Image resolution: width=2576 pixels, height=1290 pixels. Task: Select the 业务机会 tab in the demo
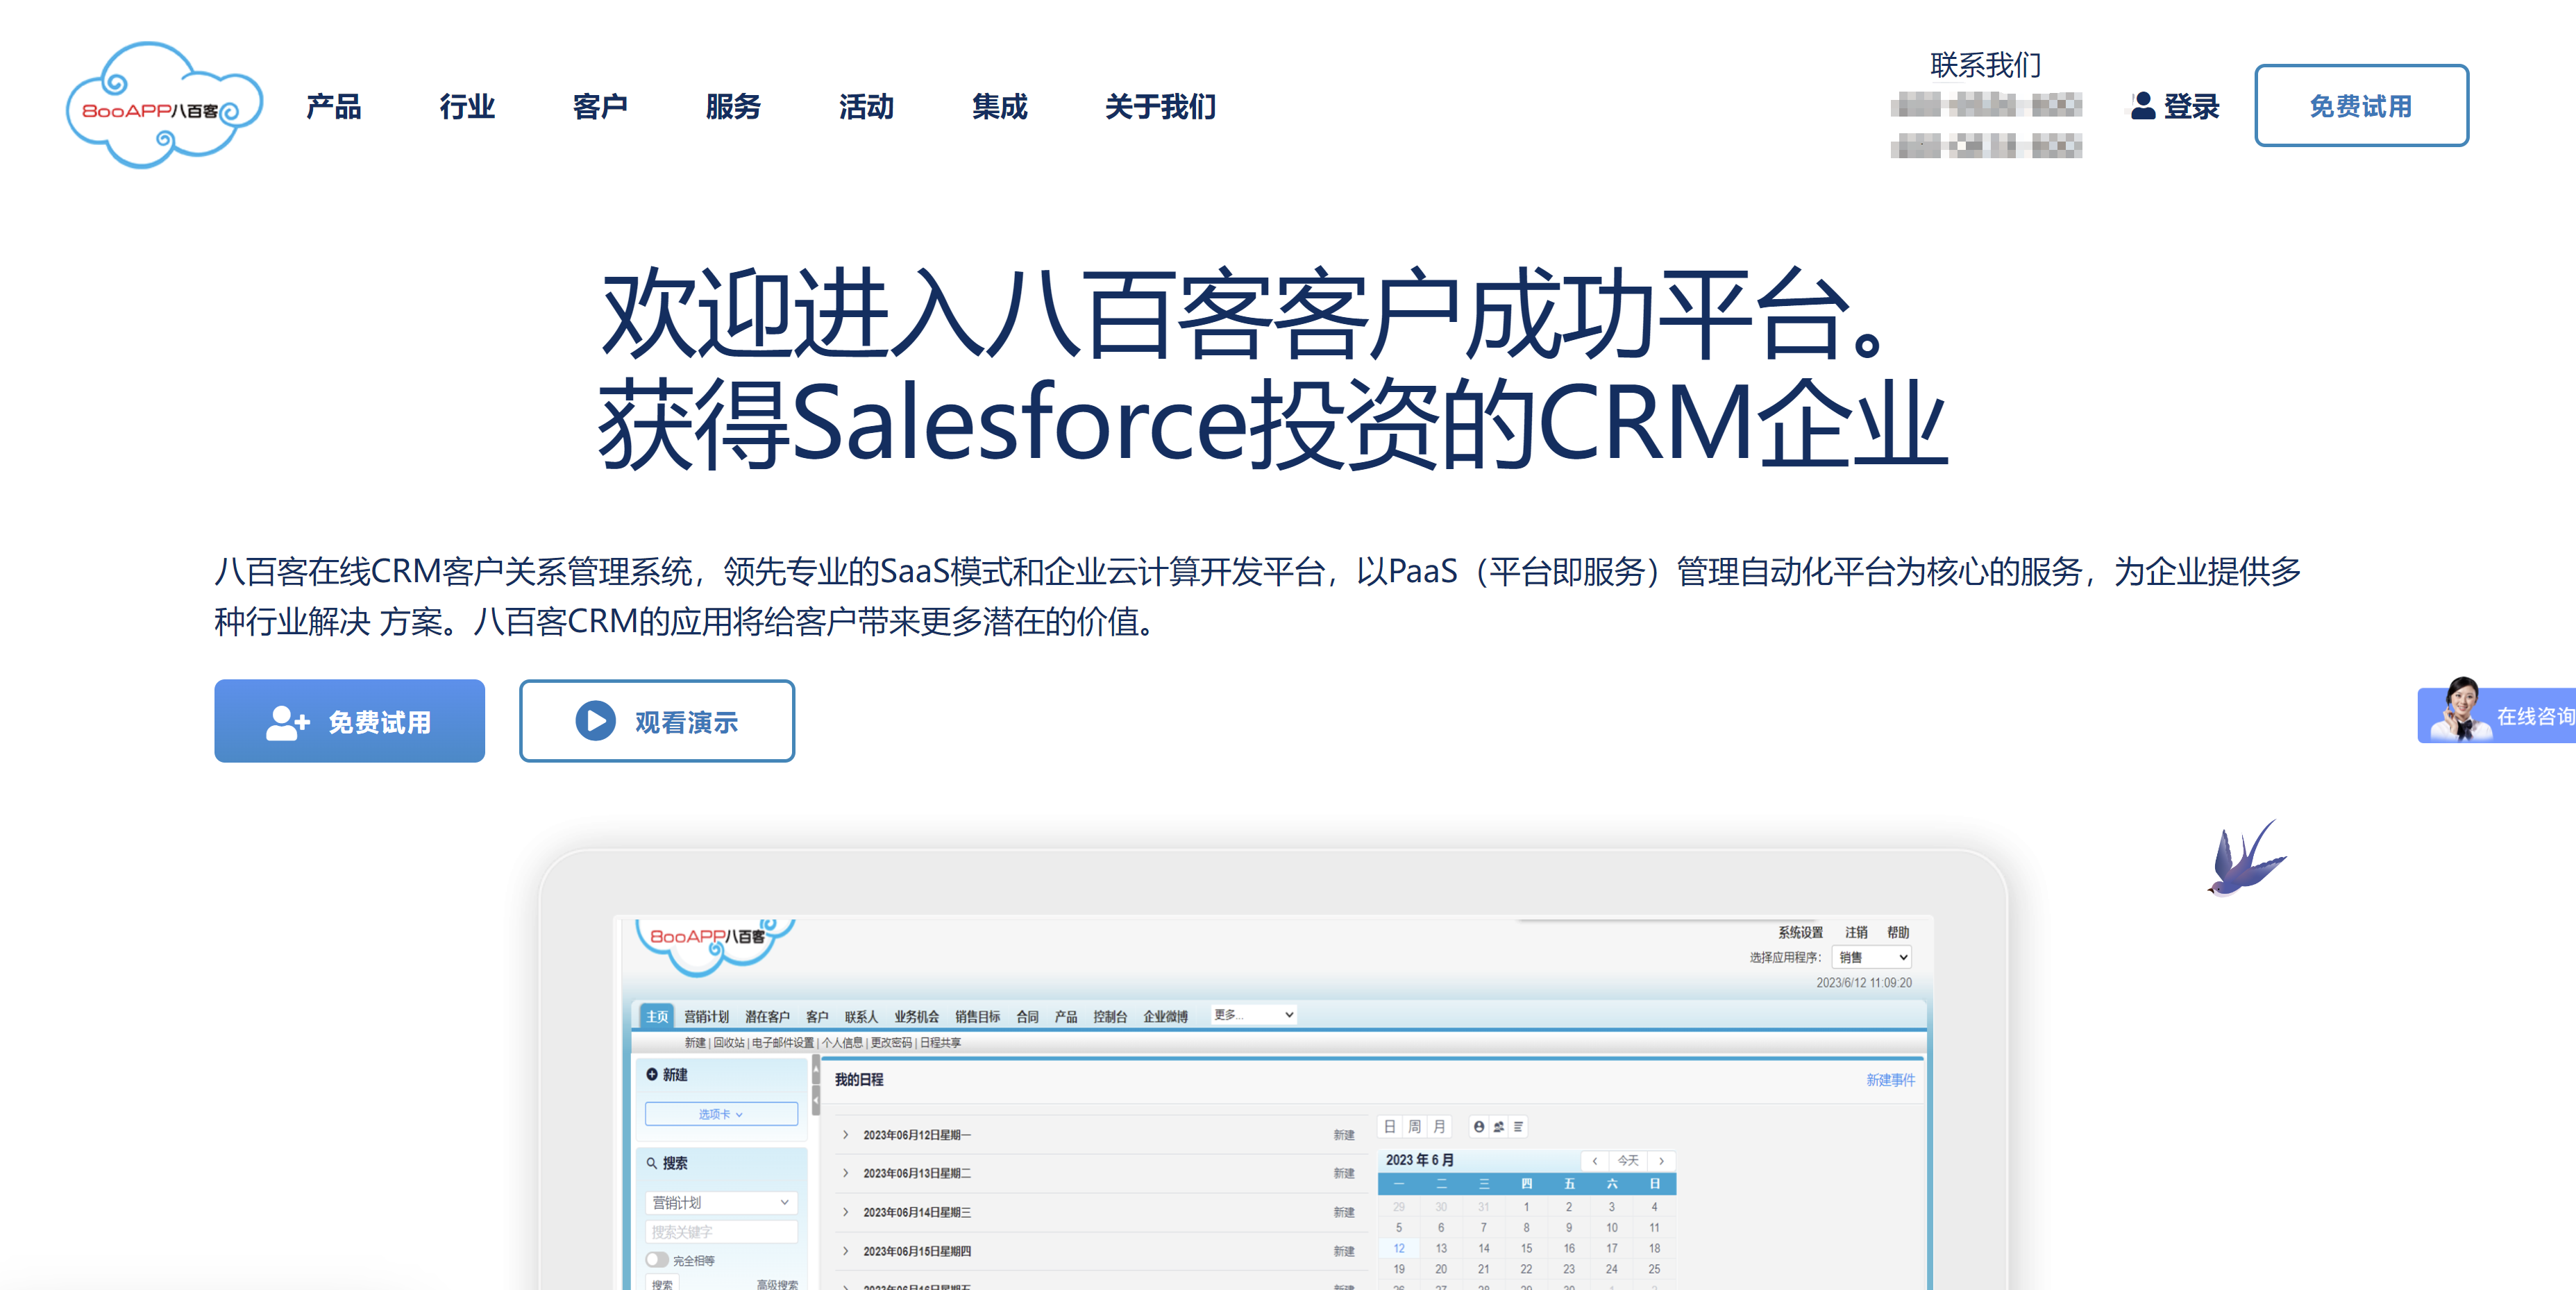click(916, 1016)
